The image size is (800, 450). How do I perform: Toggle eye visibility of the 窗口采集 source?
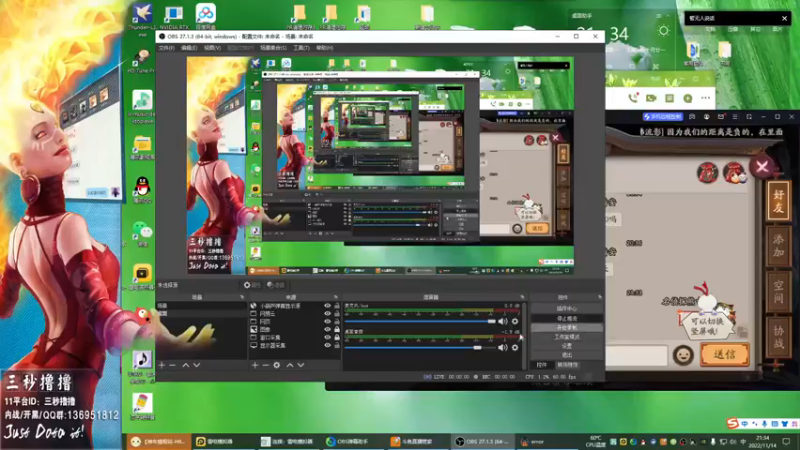(328, 337)
